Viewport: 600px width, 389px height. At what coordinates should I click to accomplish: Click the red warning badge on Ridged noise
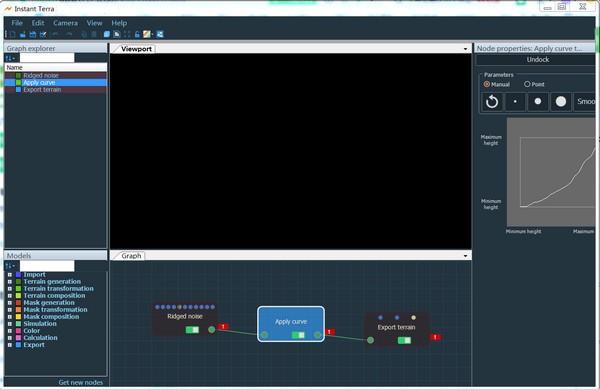[223, 327]
